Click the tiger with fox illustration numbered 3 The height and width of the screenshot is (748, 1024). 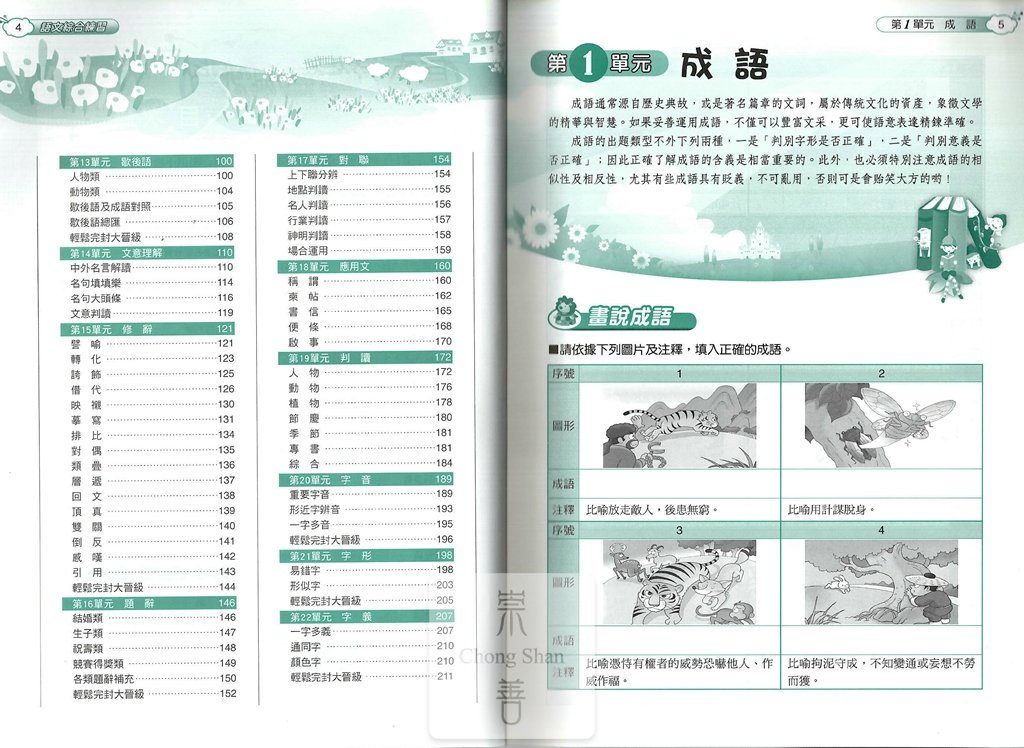point(679,582)
